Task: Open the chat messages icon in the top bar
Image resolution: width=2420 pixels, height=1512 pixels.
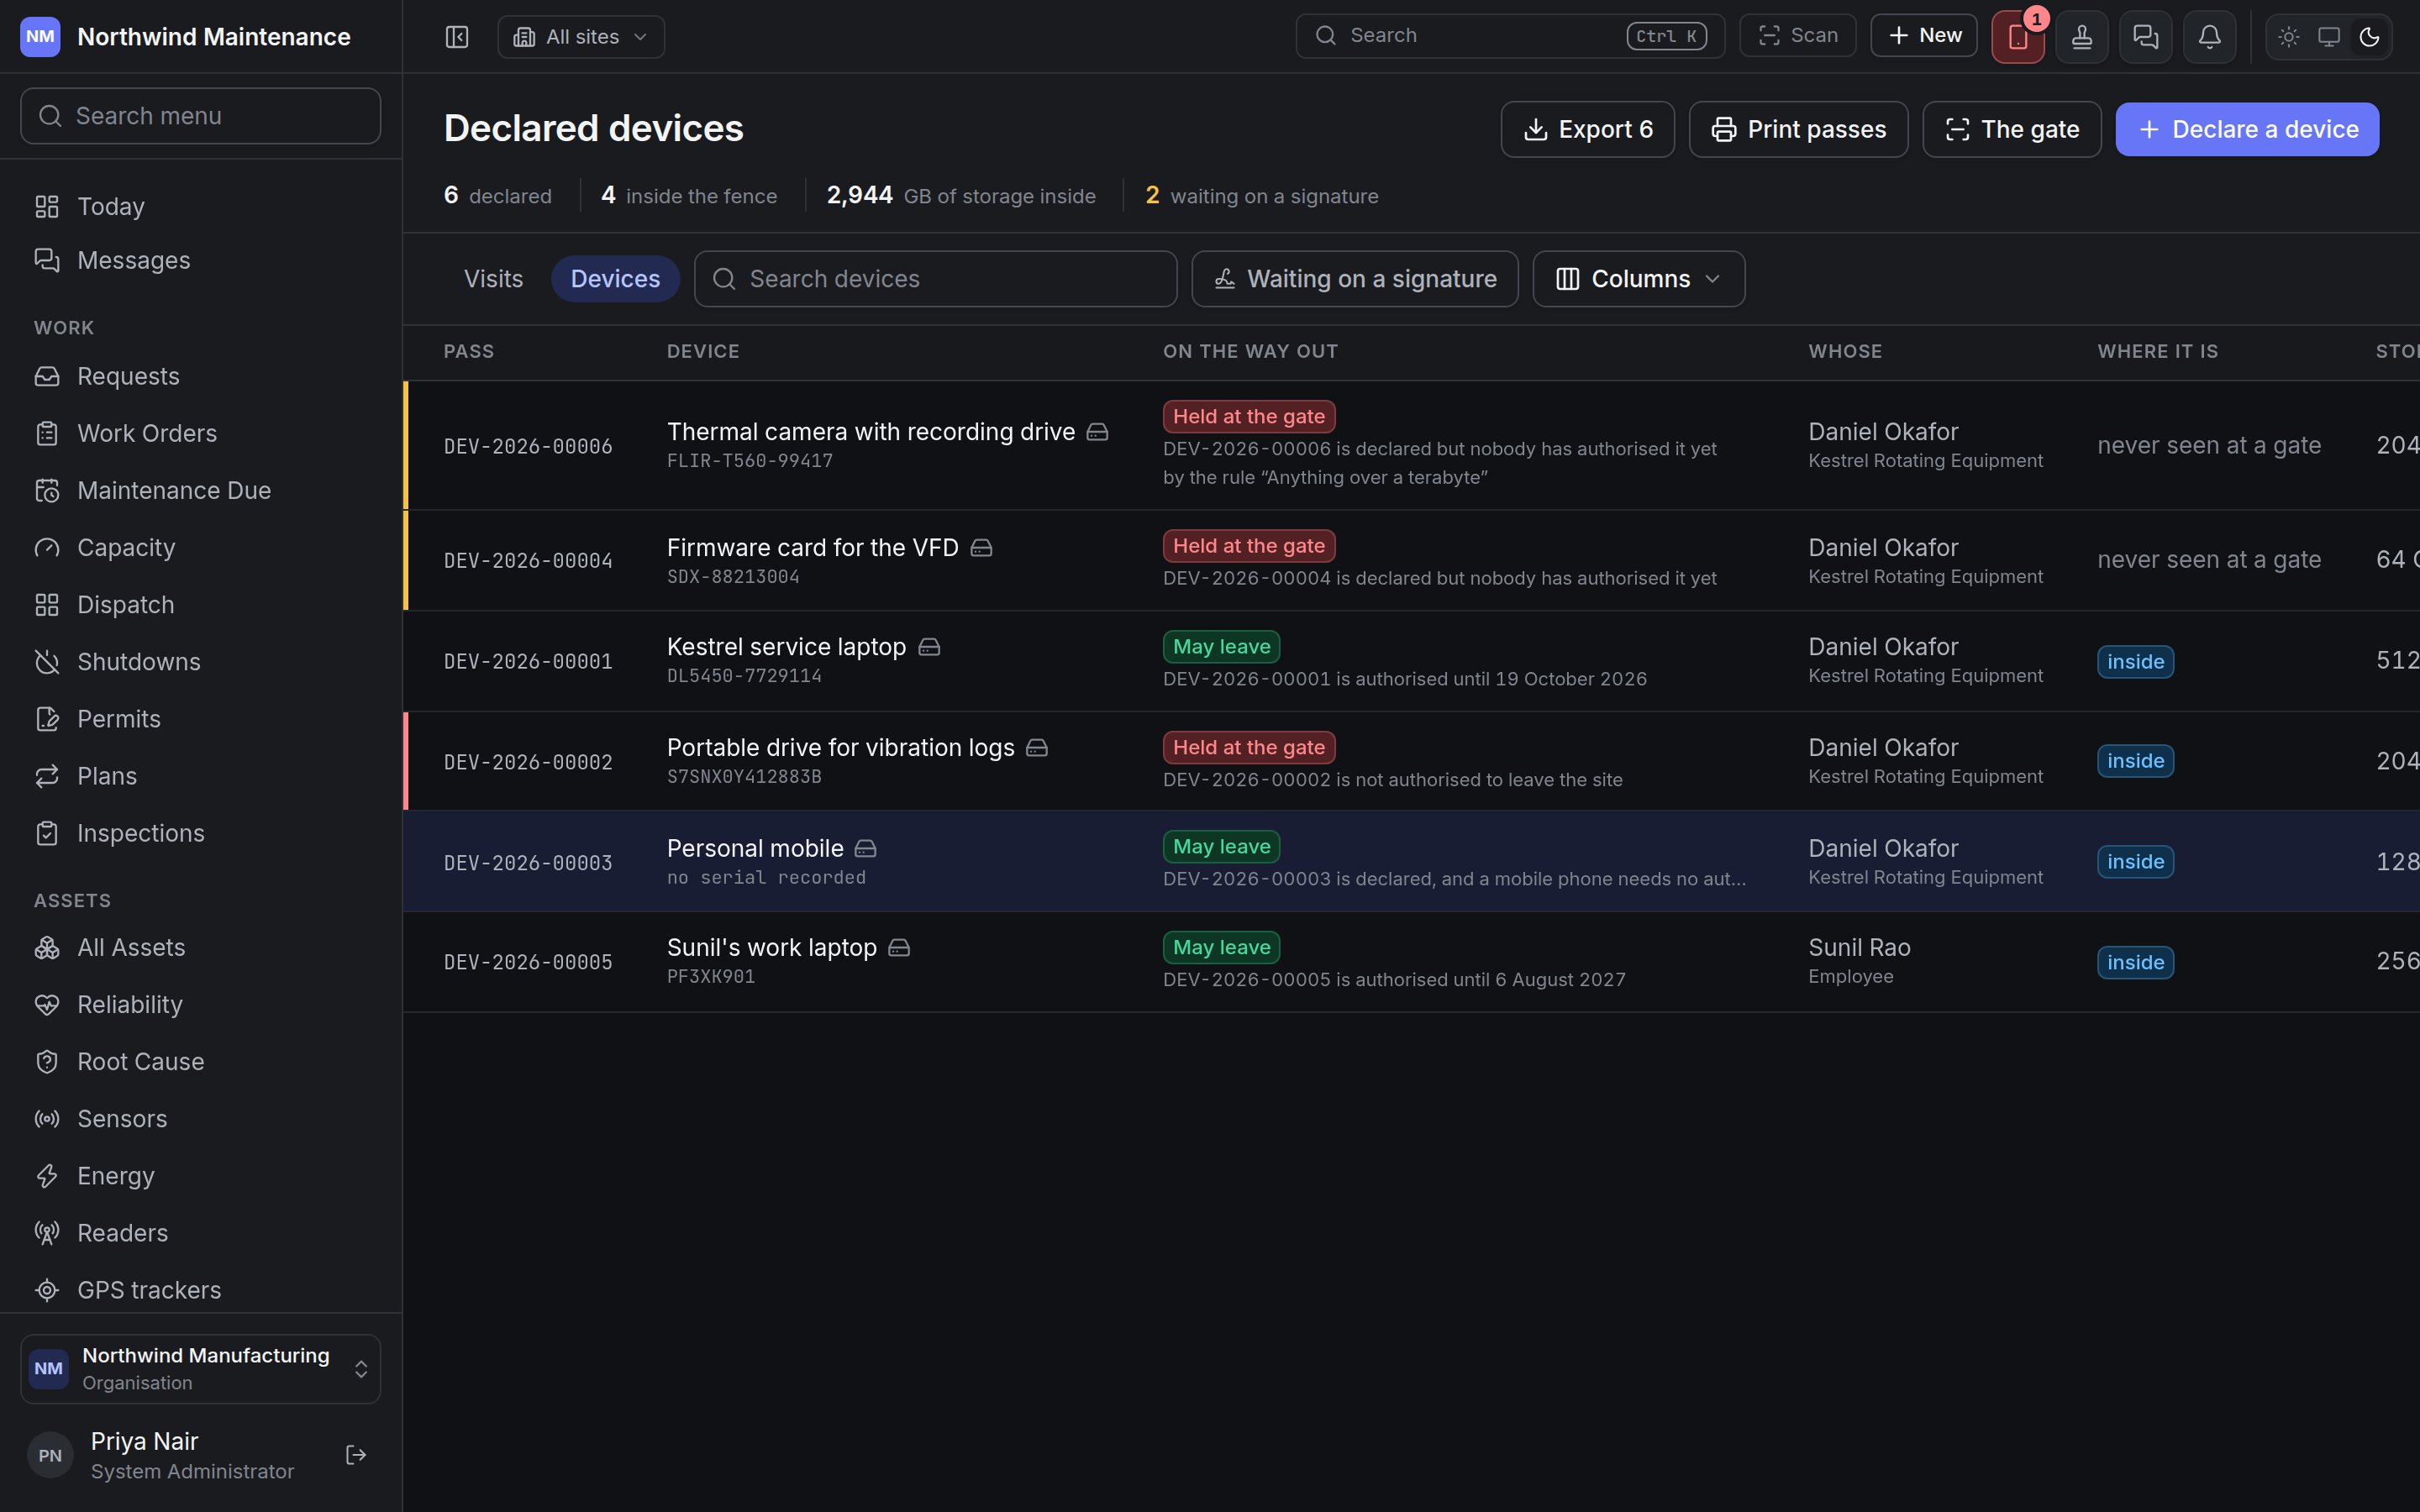Action: pos(2146,37)
